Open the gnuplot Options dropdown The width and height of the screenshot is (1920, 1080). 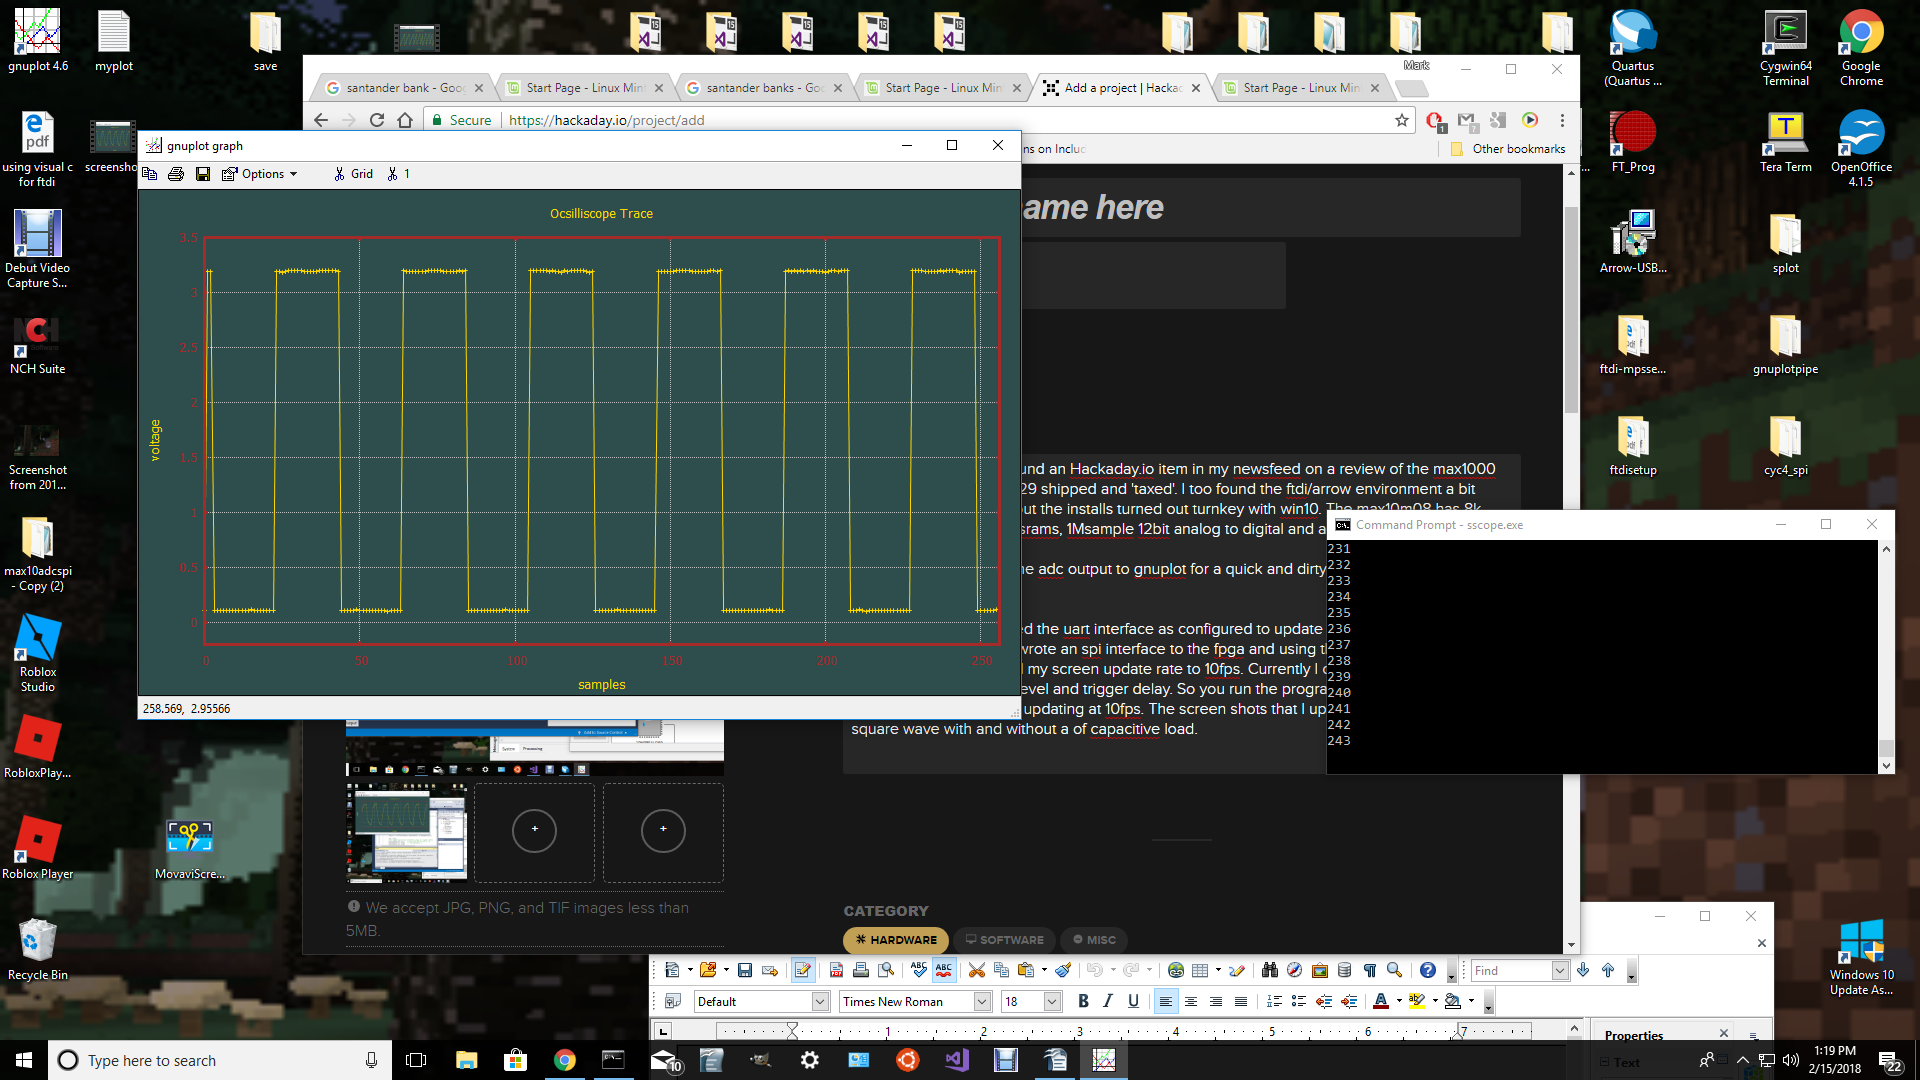point(262,174)
